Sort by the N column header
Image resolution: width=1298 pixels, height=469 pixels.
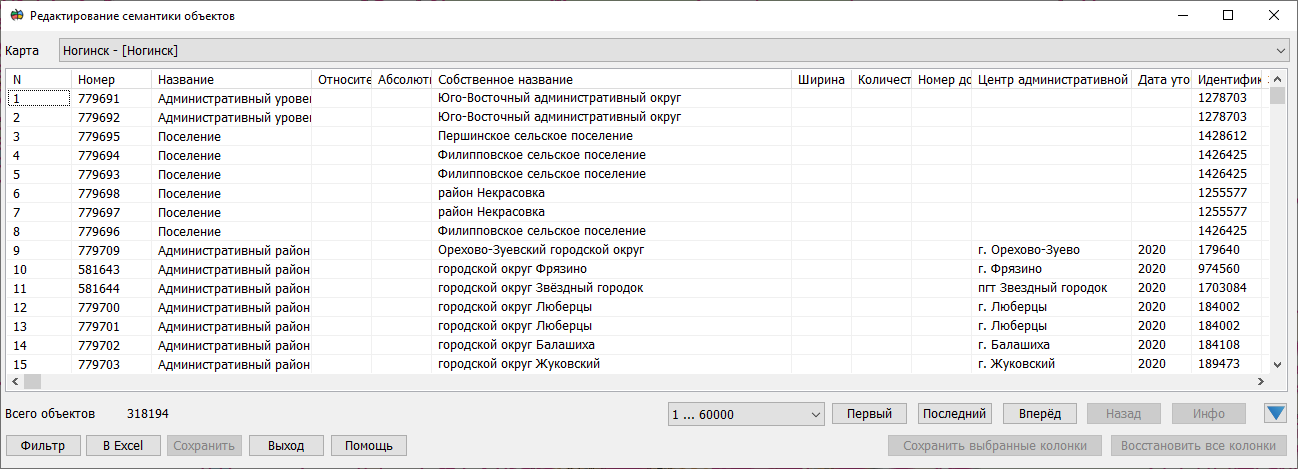[39, 79]
